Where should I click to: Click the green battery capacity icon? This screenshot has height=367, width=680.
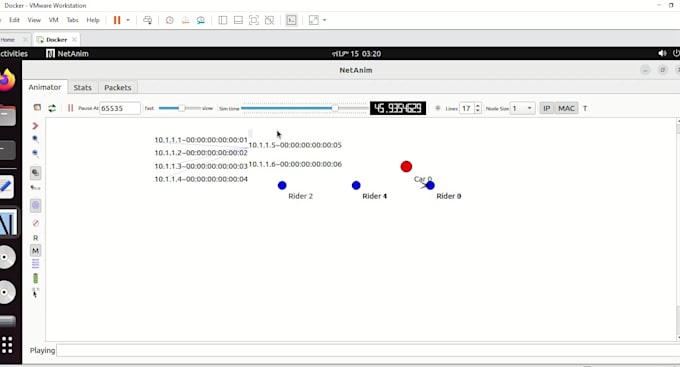pyautogui.click(x=36, y=278)
